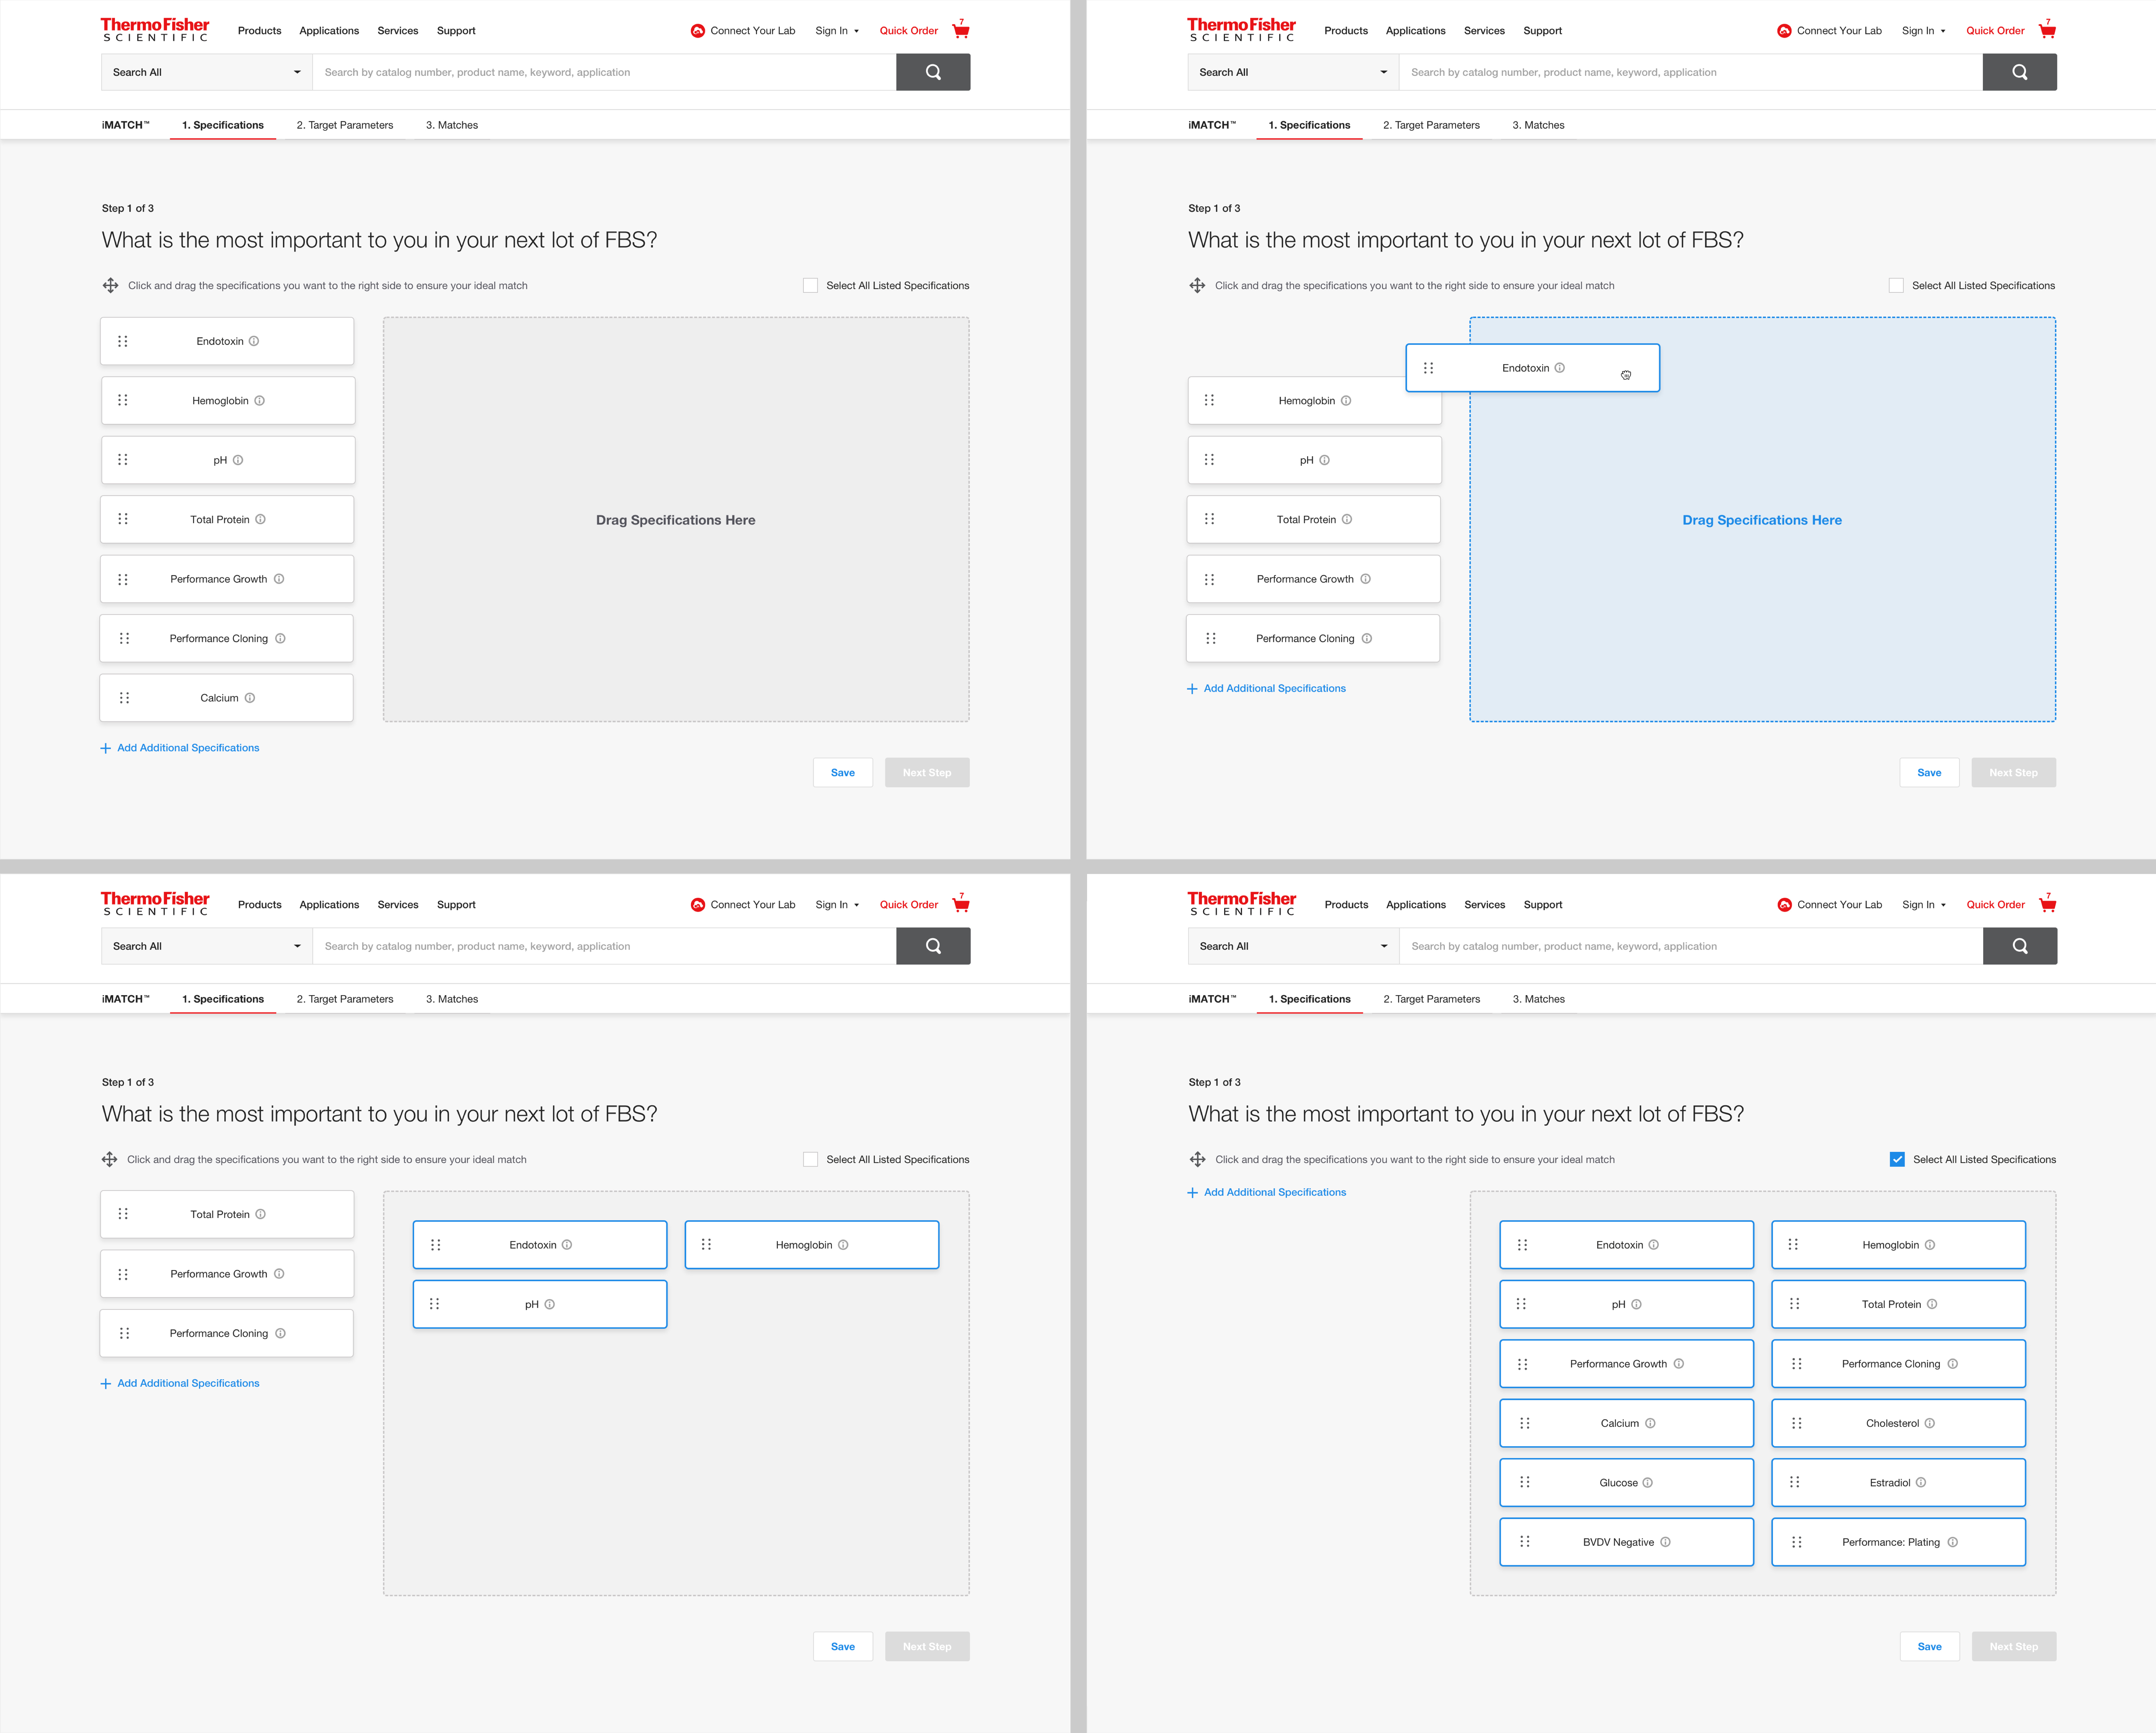The image size is (2156, 1733).
Task: Click Total Protein info icon in all-specs-selected screen
Action: (x=1932, y=1304)
